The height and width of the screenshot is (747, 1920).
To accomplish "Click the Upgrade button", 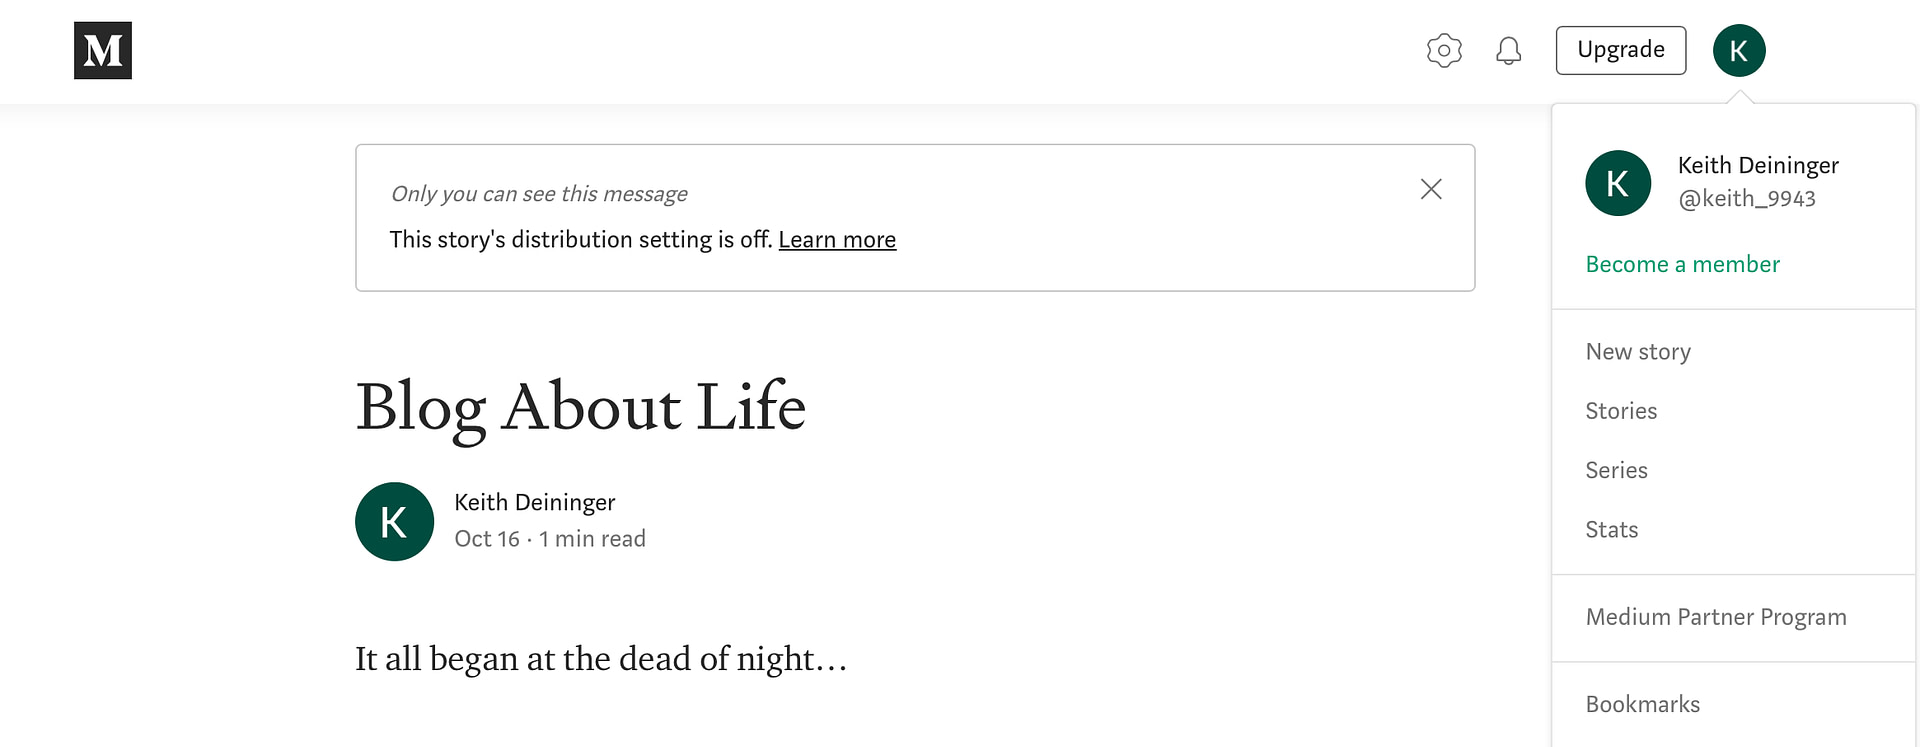I will (x=1620, y=50).
